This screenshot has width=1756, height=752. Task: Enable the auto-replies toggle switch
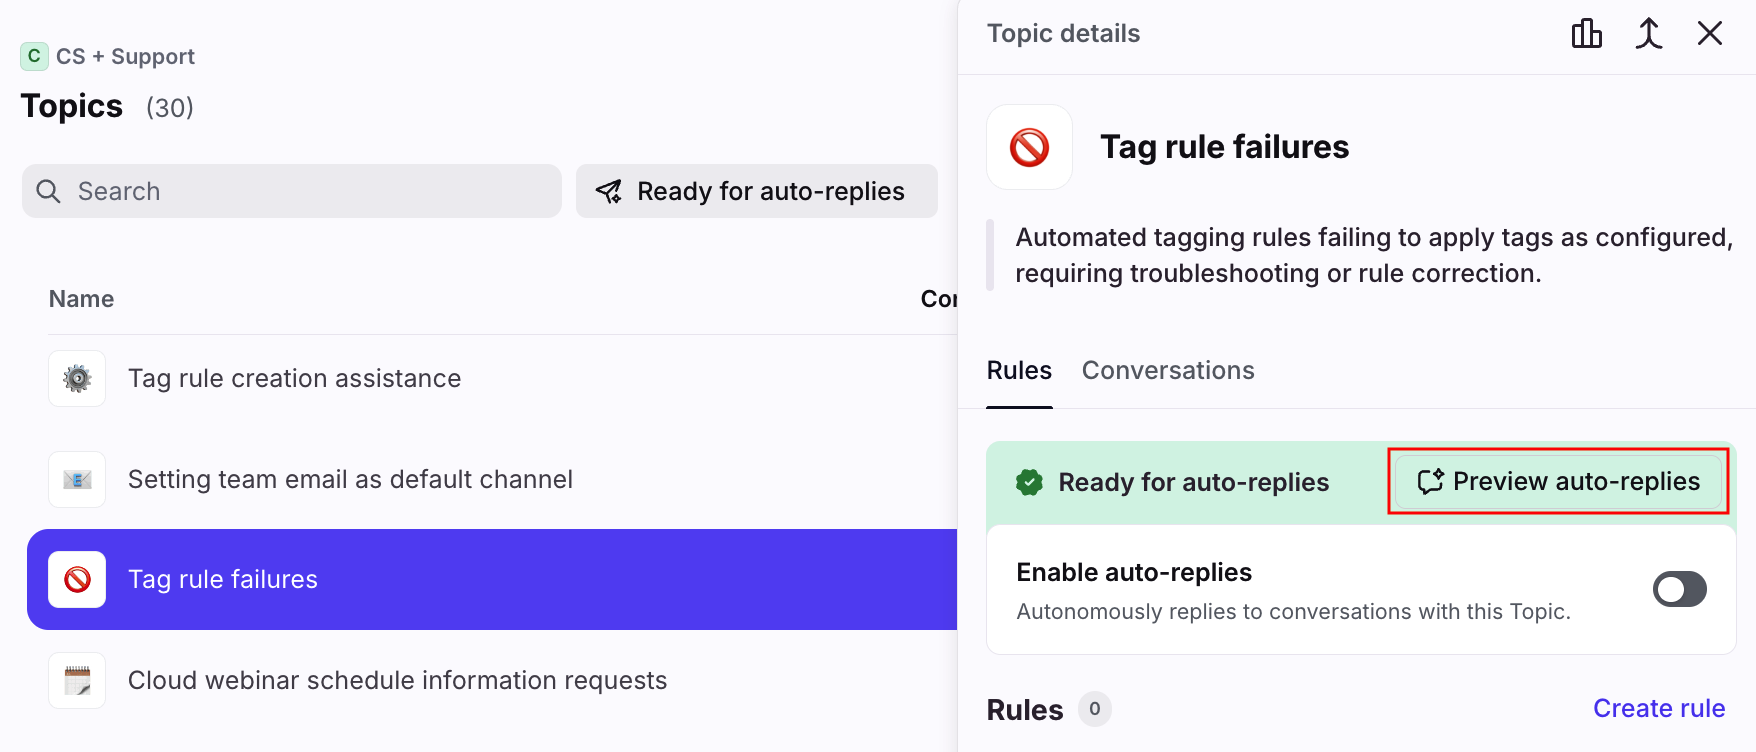pyautogui.click(x=1679, y=589)
